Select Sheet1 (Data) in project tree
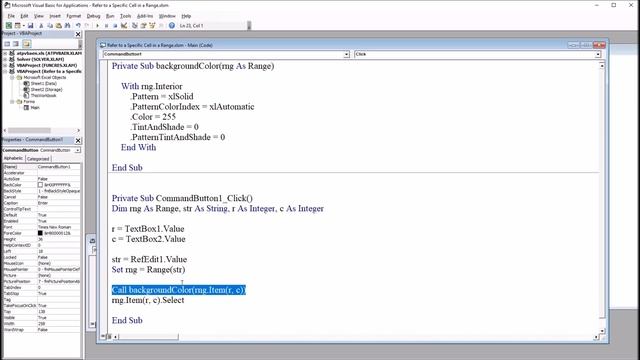The image size is (640, 360). click(43, 83)
